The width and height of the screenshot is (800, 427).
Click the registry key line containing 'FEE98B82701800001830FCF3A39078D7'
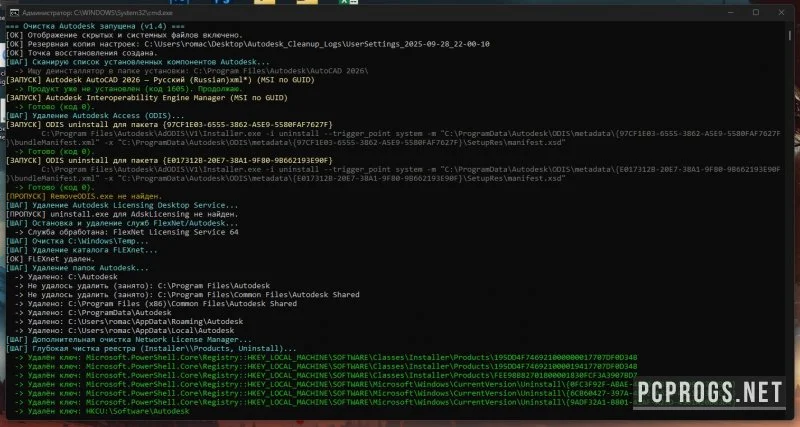coord(326,375)
